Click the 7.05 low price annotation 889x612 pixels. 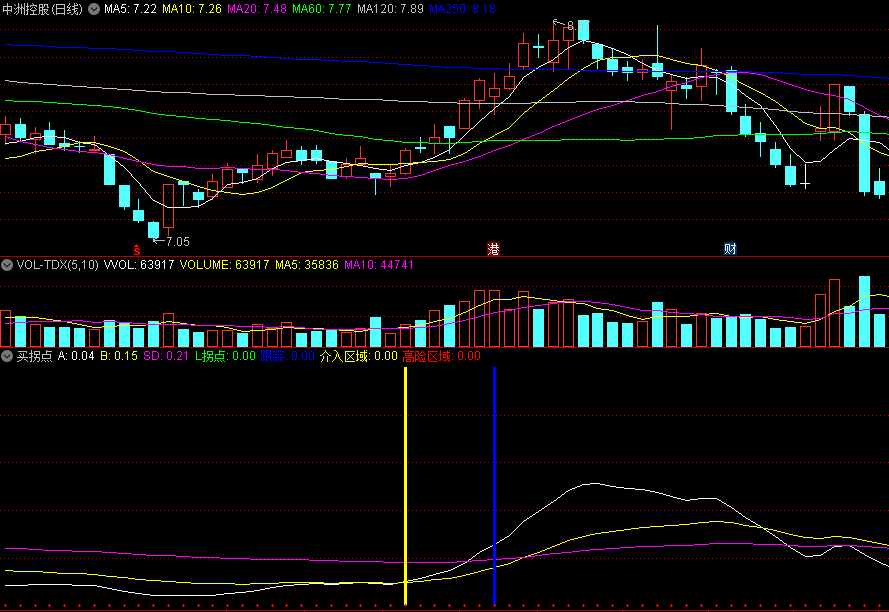tap(177, 242)
